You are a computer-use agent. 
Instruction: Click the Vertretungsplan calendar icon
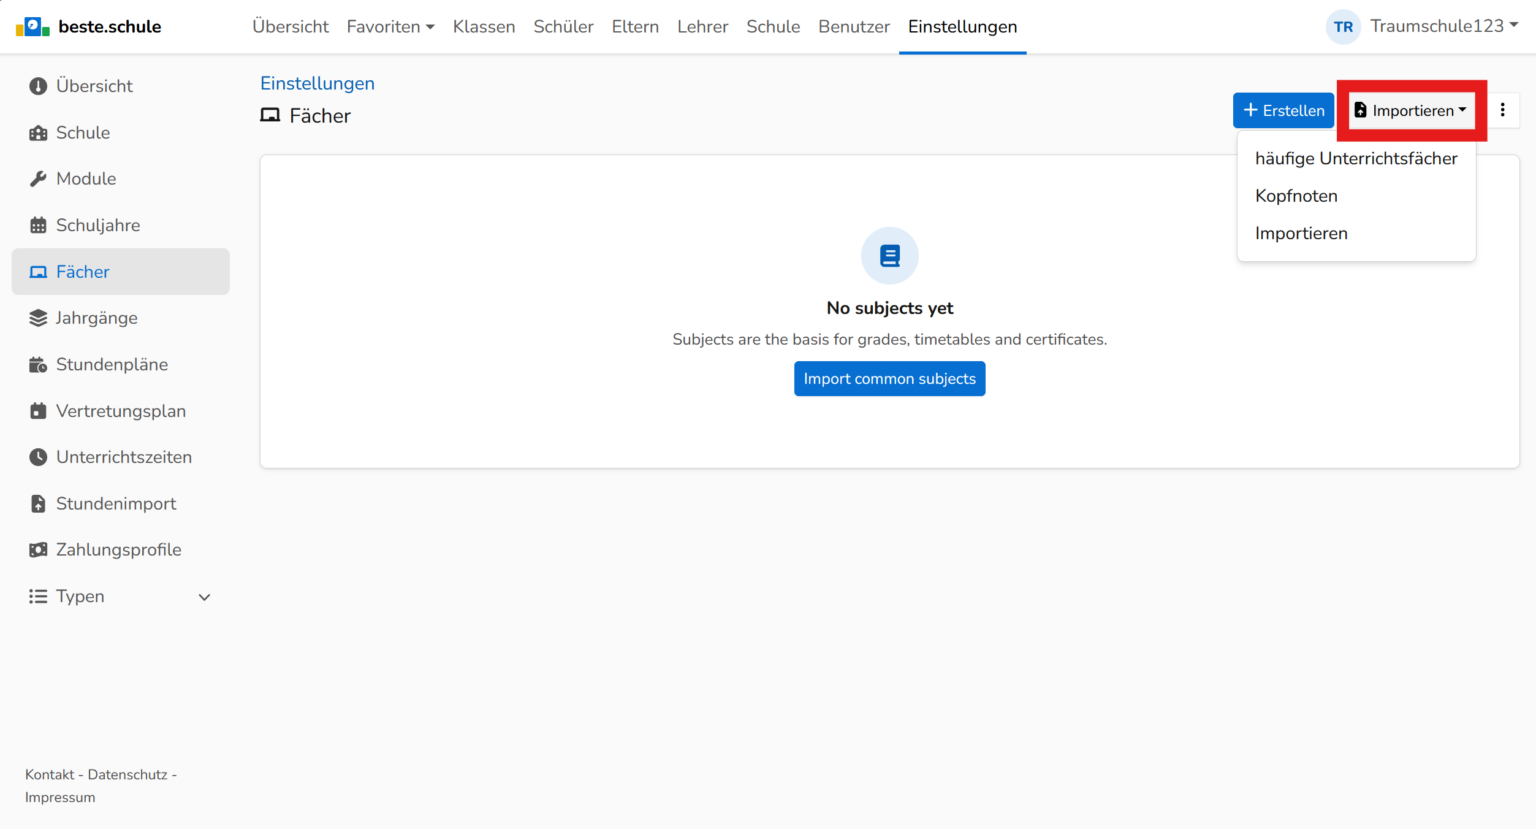(38, 411)
